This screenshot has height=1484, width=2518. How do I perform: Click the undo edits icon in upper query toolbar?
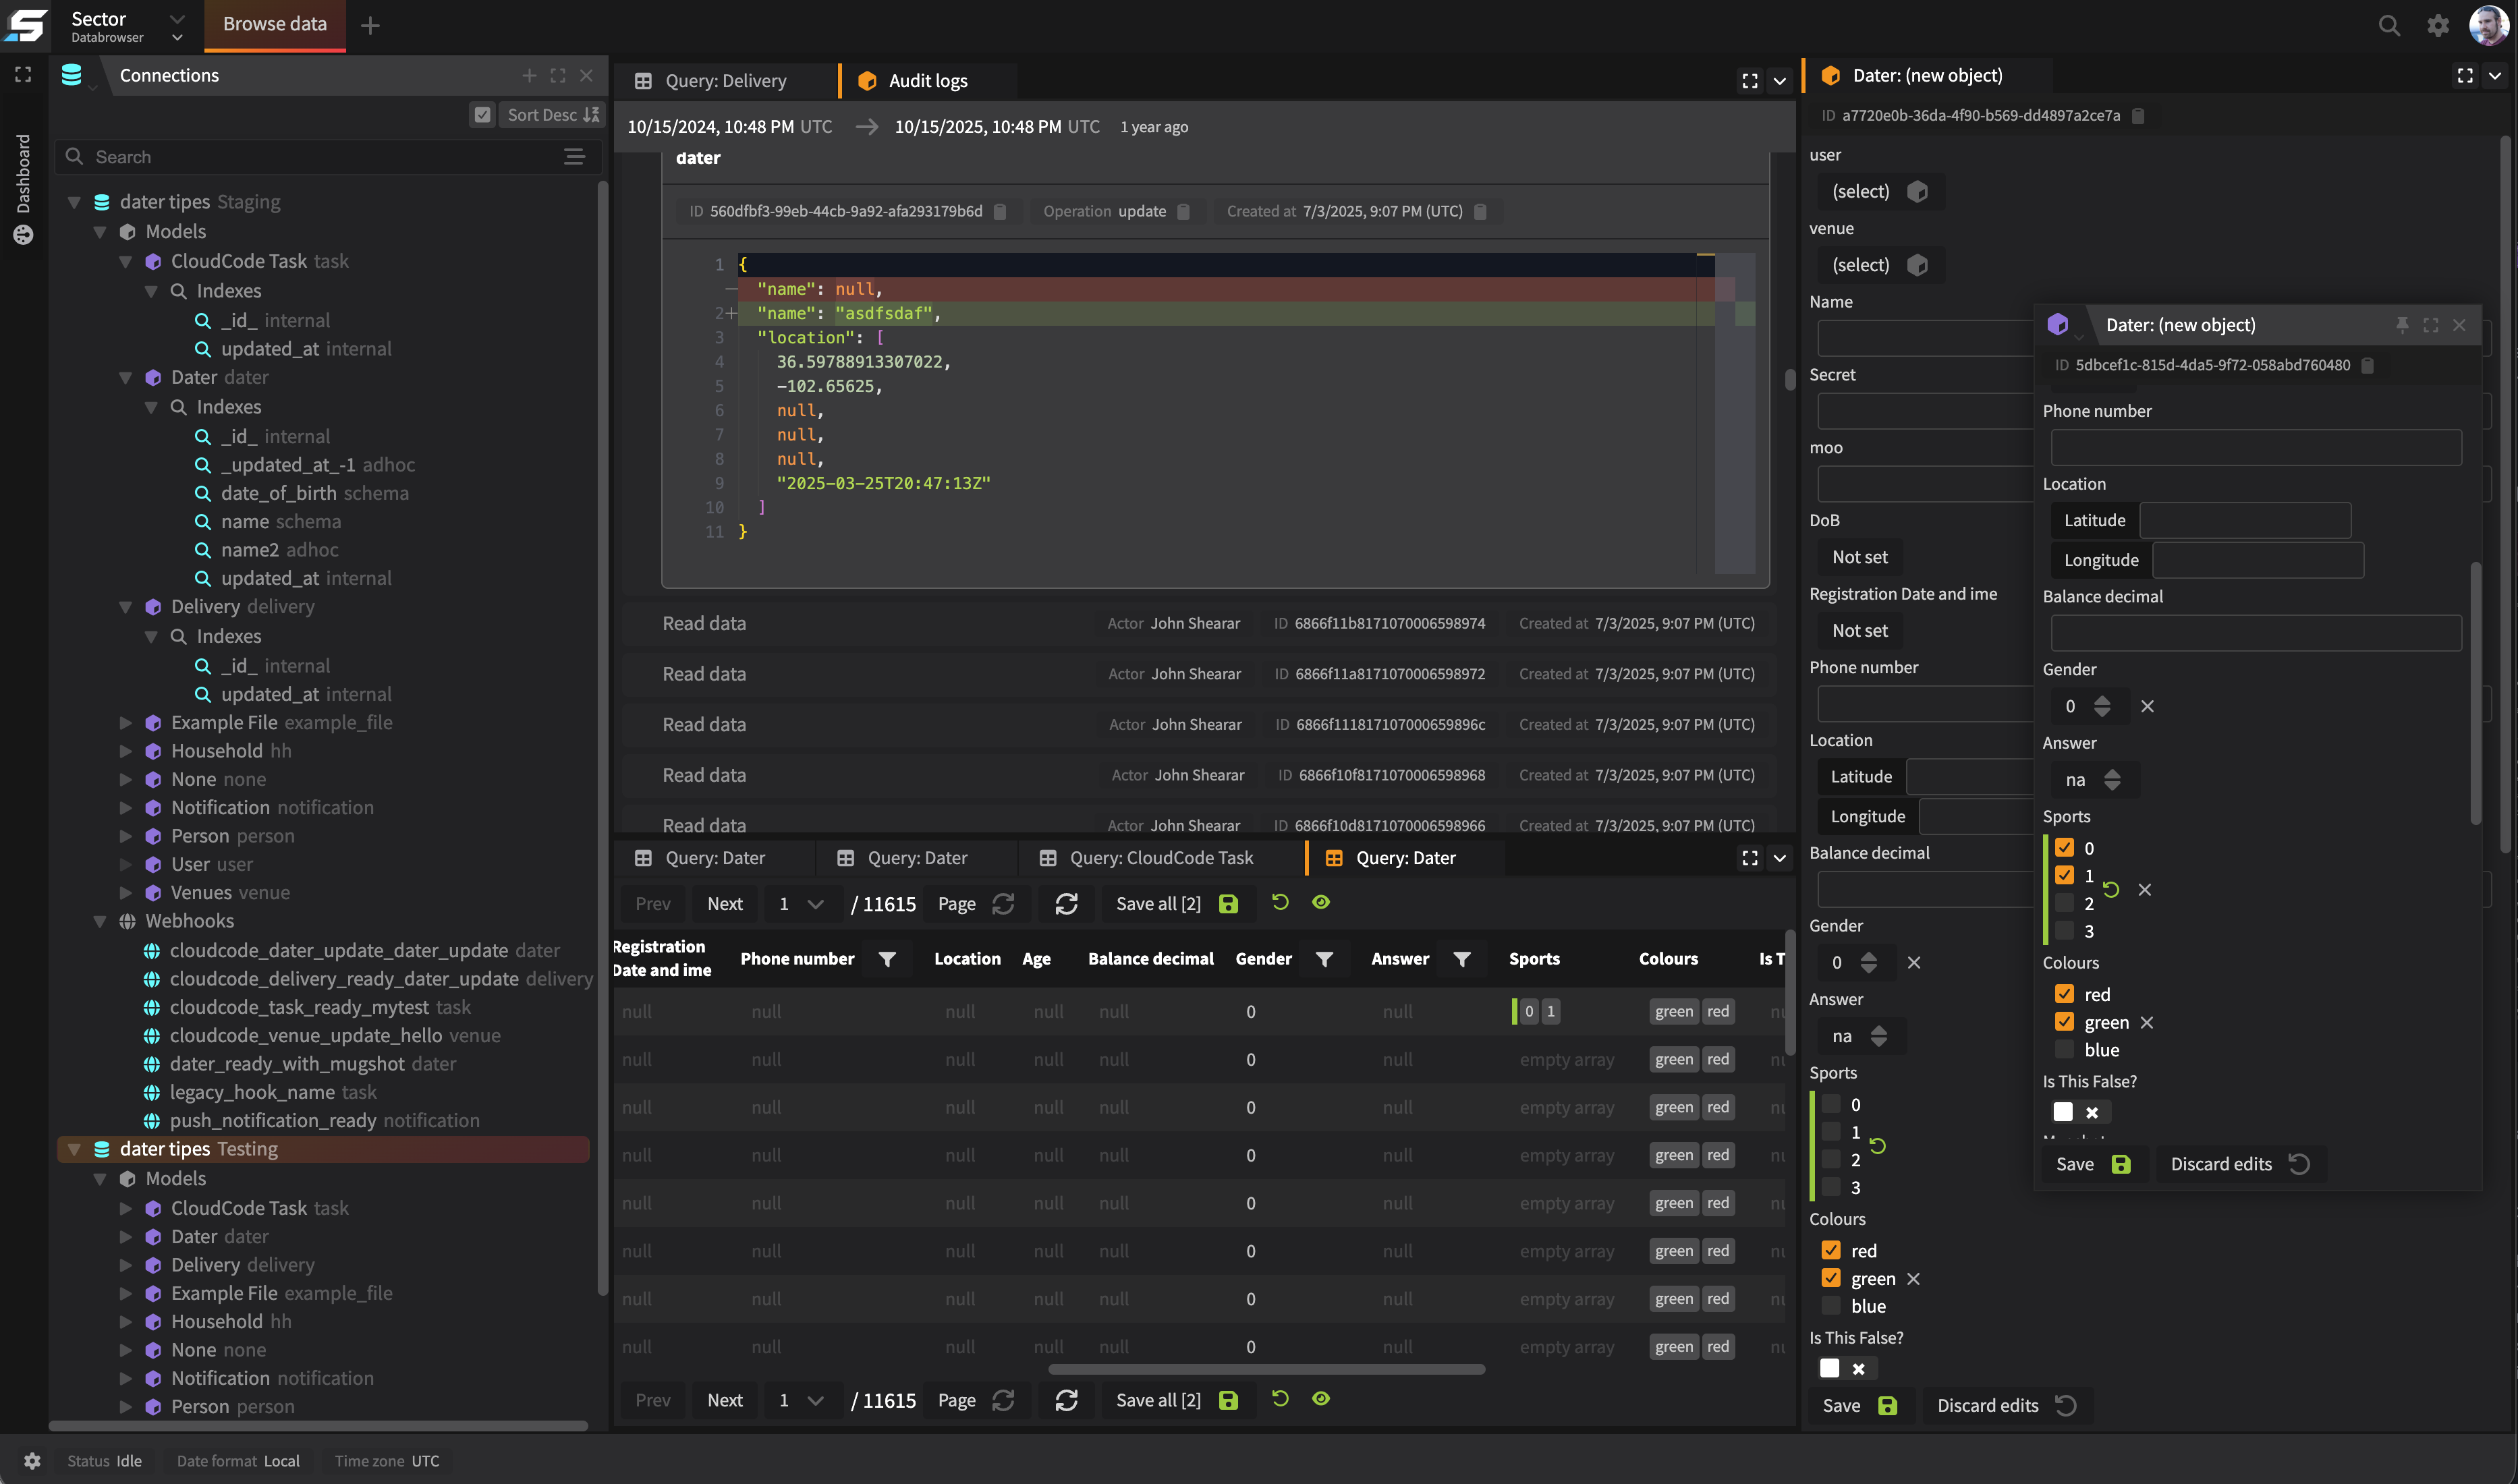[x=1279, y=902]
